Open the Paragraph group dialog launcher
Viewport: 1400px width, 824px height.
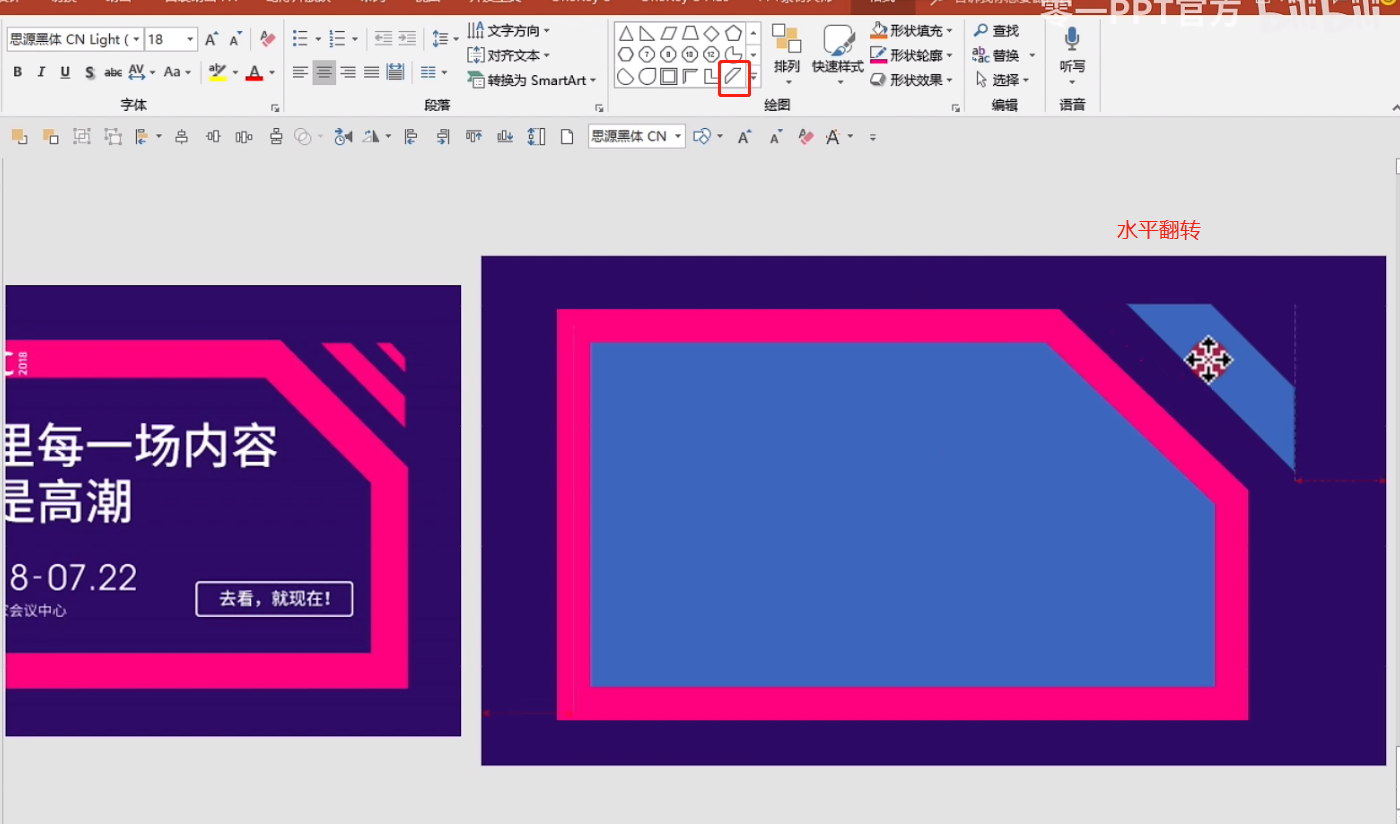[598, 107]
